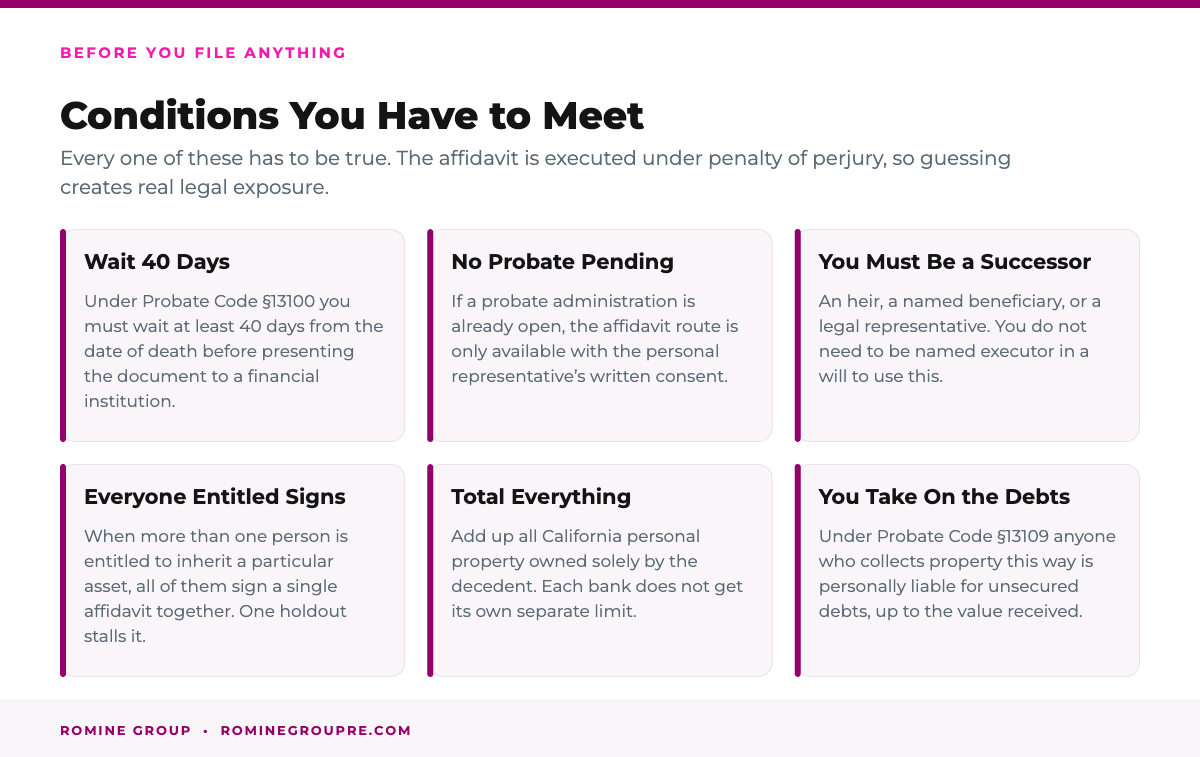Click the ROMINE GROUP footer text
The width and height of the screenshot is (1200, 757).
(126, 731)
